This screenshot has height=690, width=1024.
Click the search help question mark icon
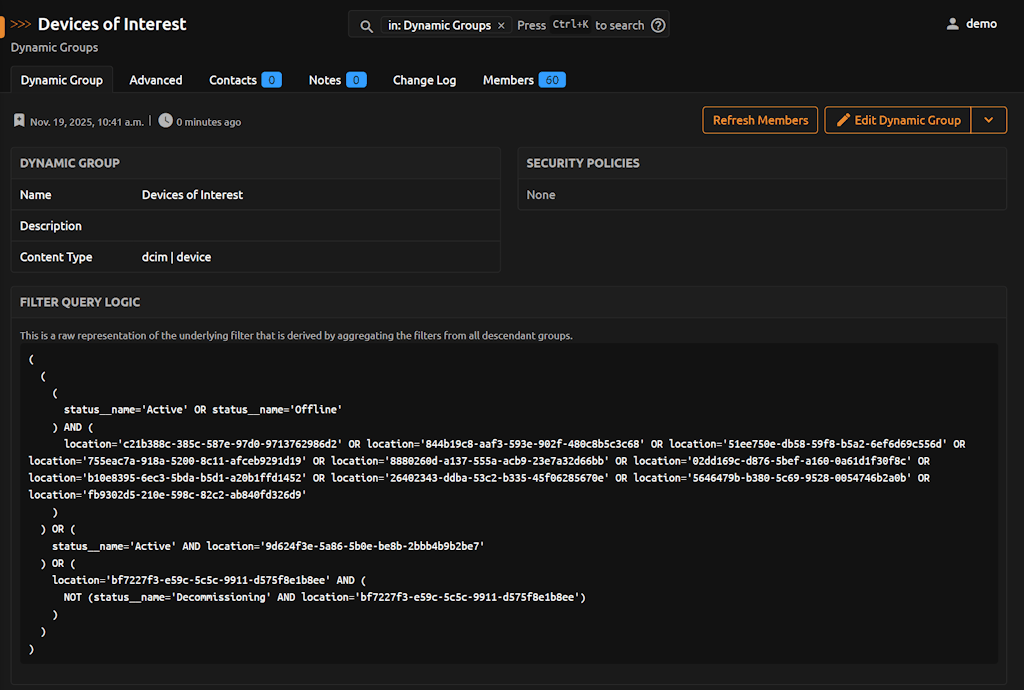point(658,25)
